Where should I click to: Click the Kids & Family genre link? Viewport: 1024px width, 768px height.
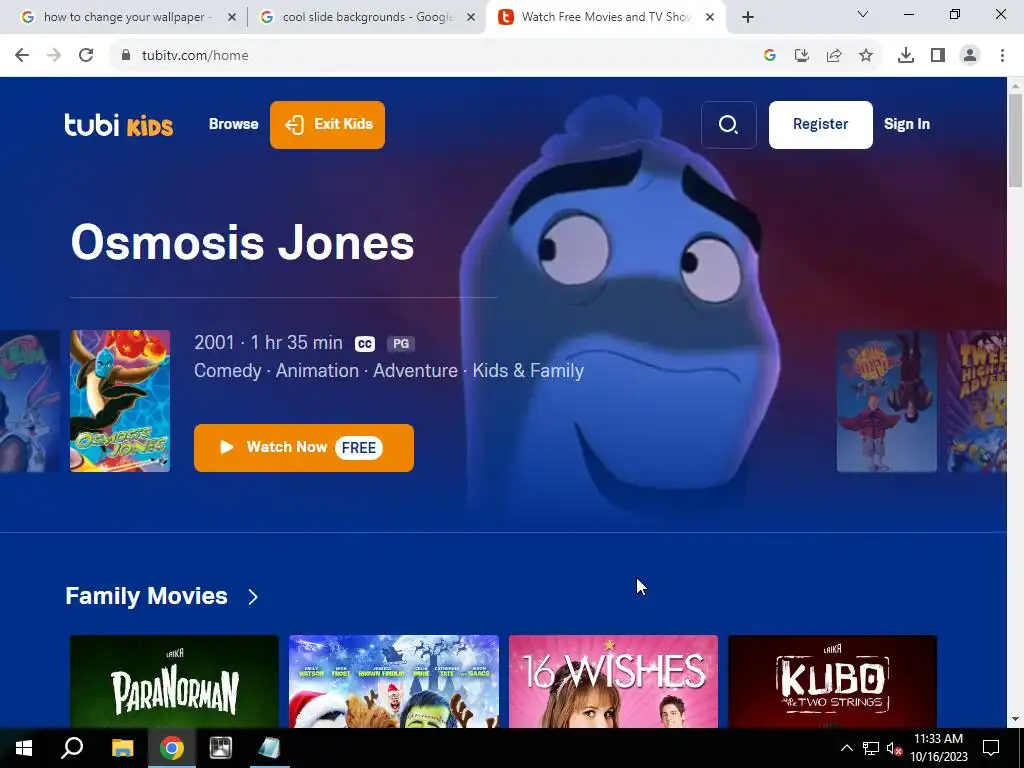coord(528,370)
